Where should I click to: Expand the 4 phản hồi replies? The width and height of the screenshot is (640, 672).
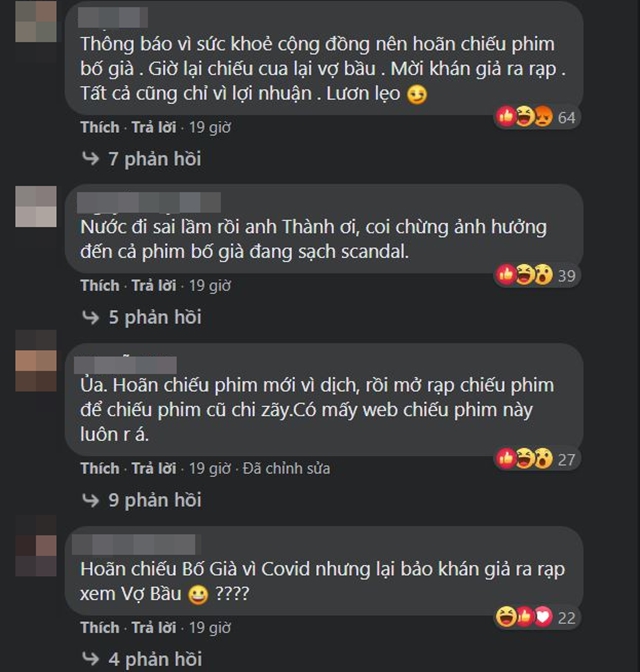(155, 659)
